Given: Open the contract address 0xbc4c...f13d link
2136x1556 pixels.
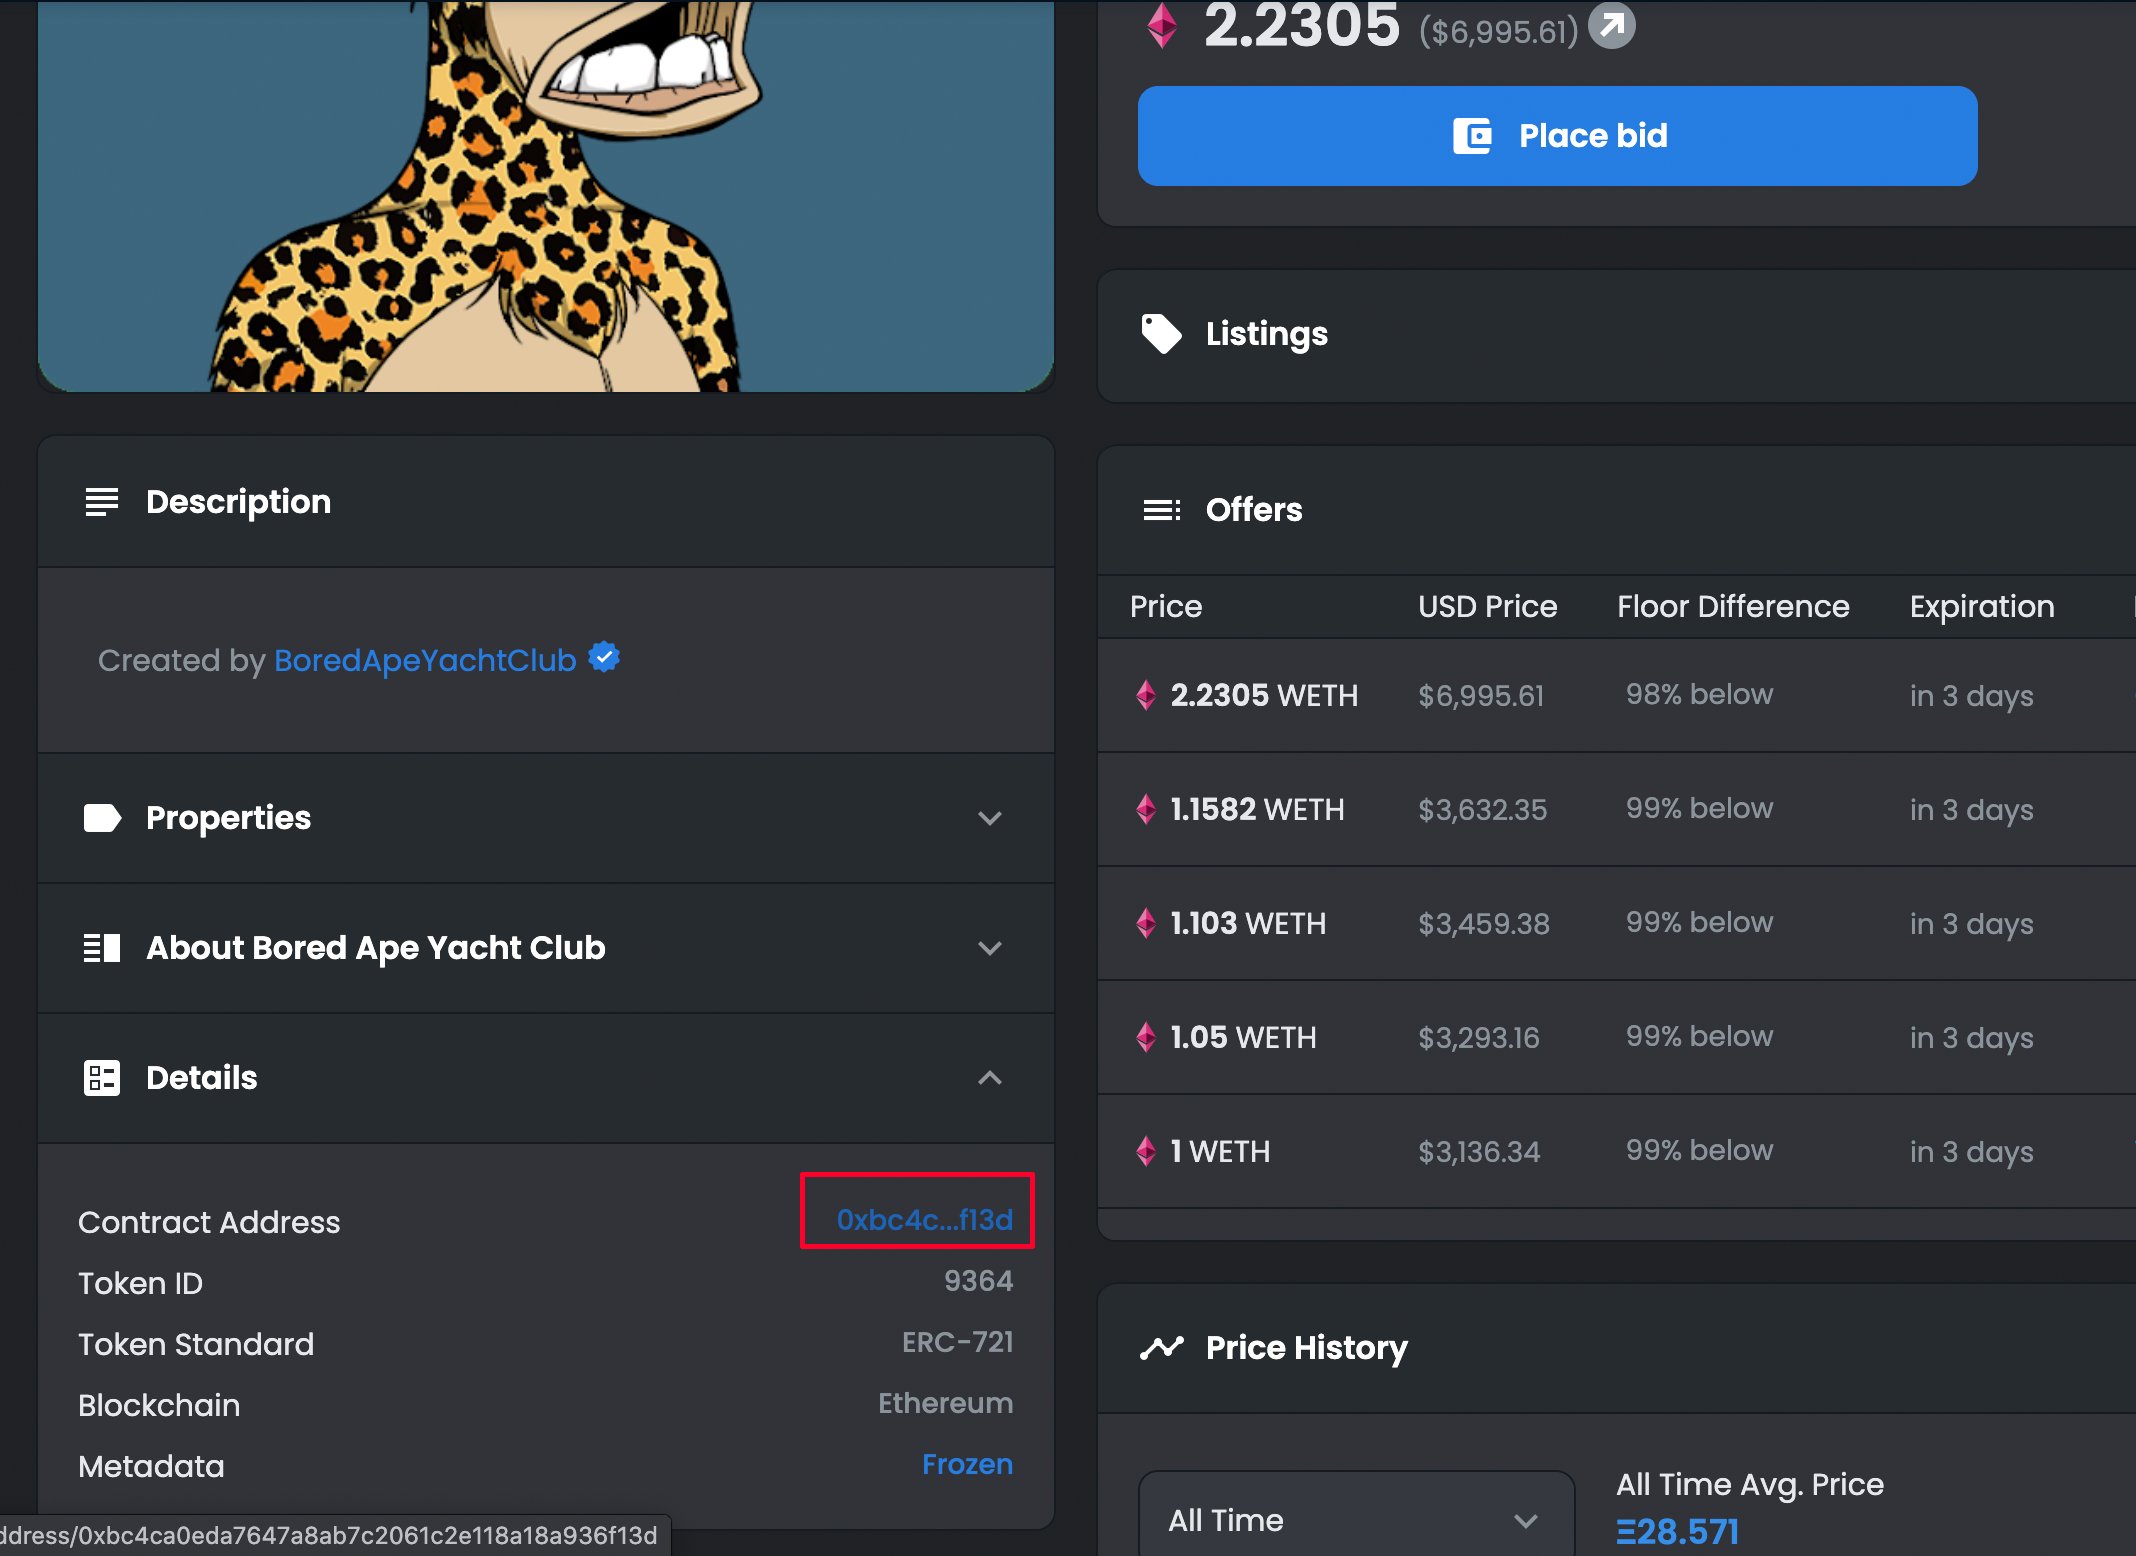Looking at the screenshot, I should pos(924,1220).
